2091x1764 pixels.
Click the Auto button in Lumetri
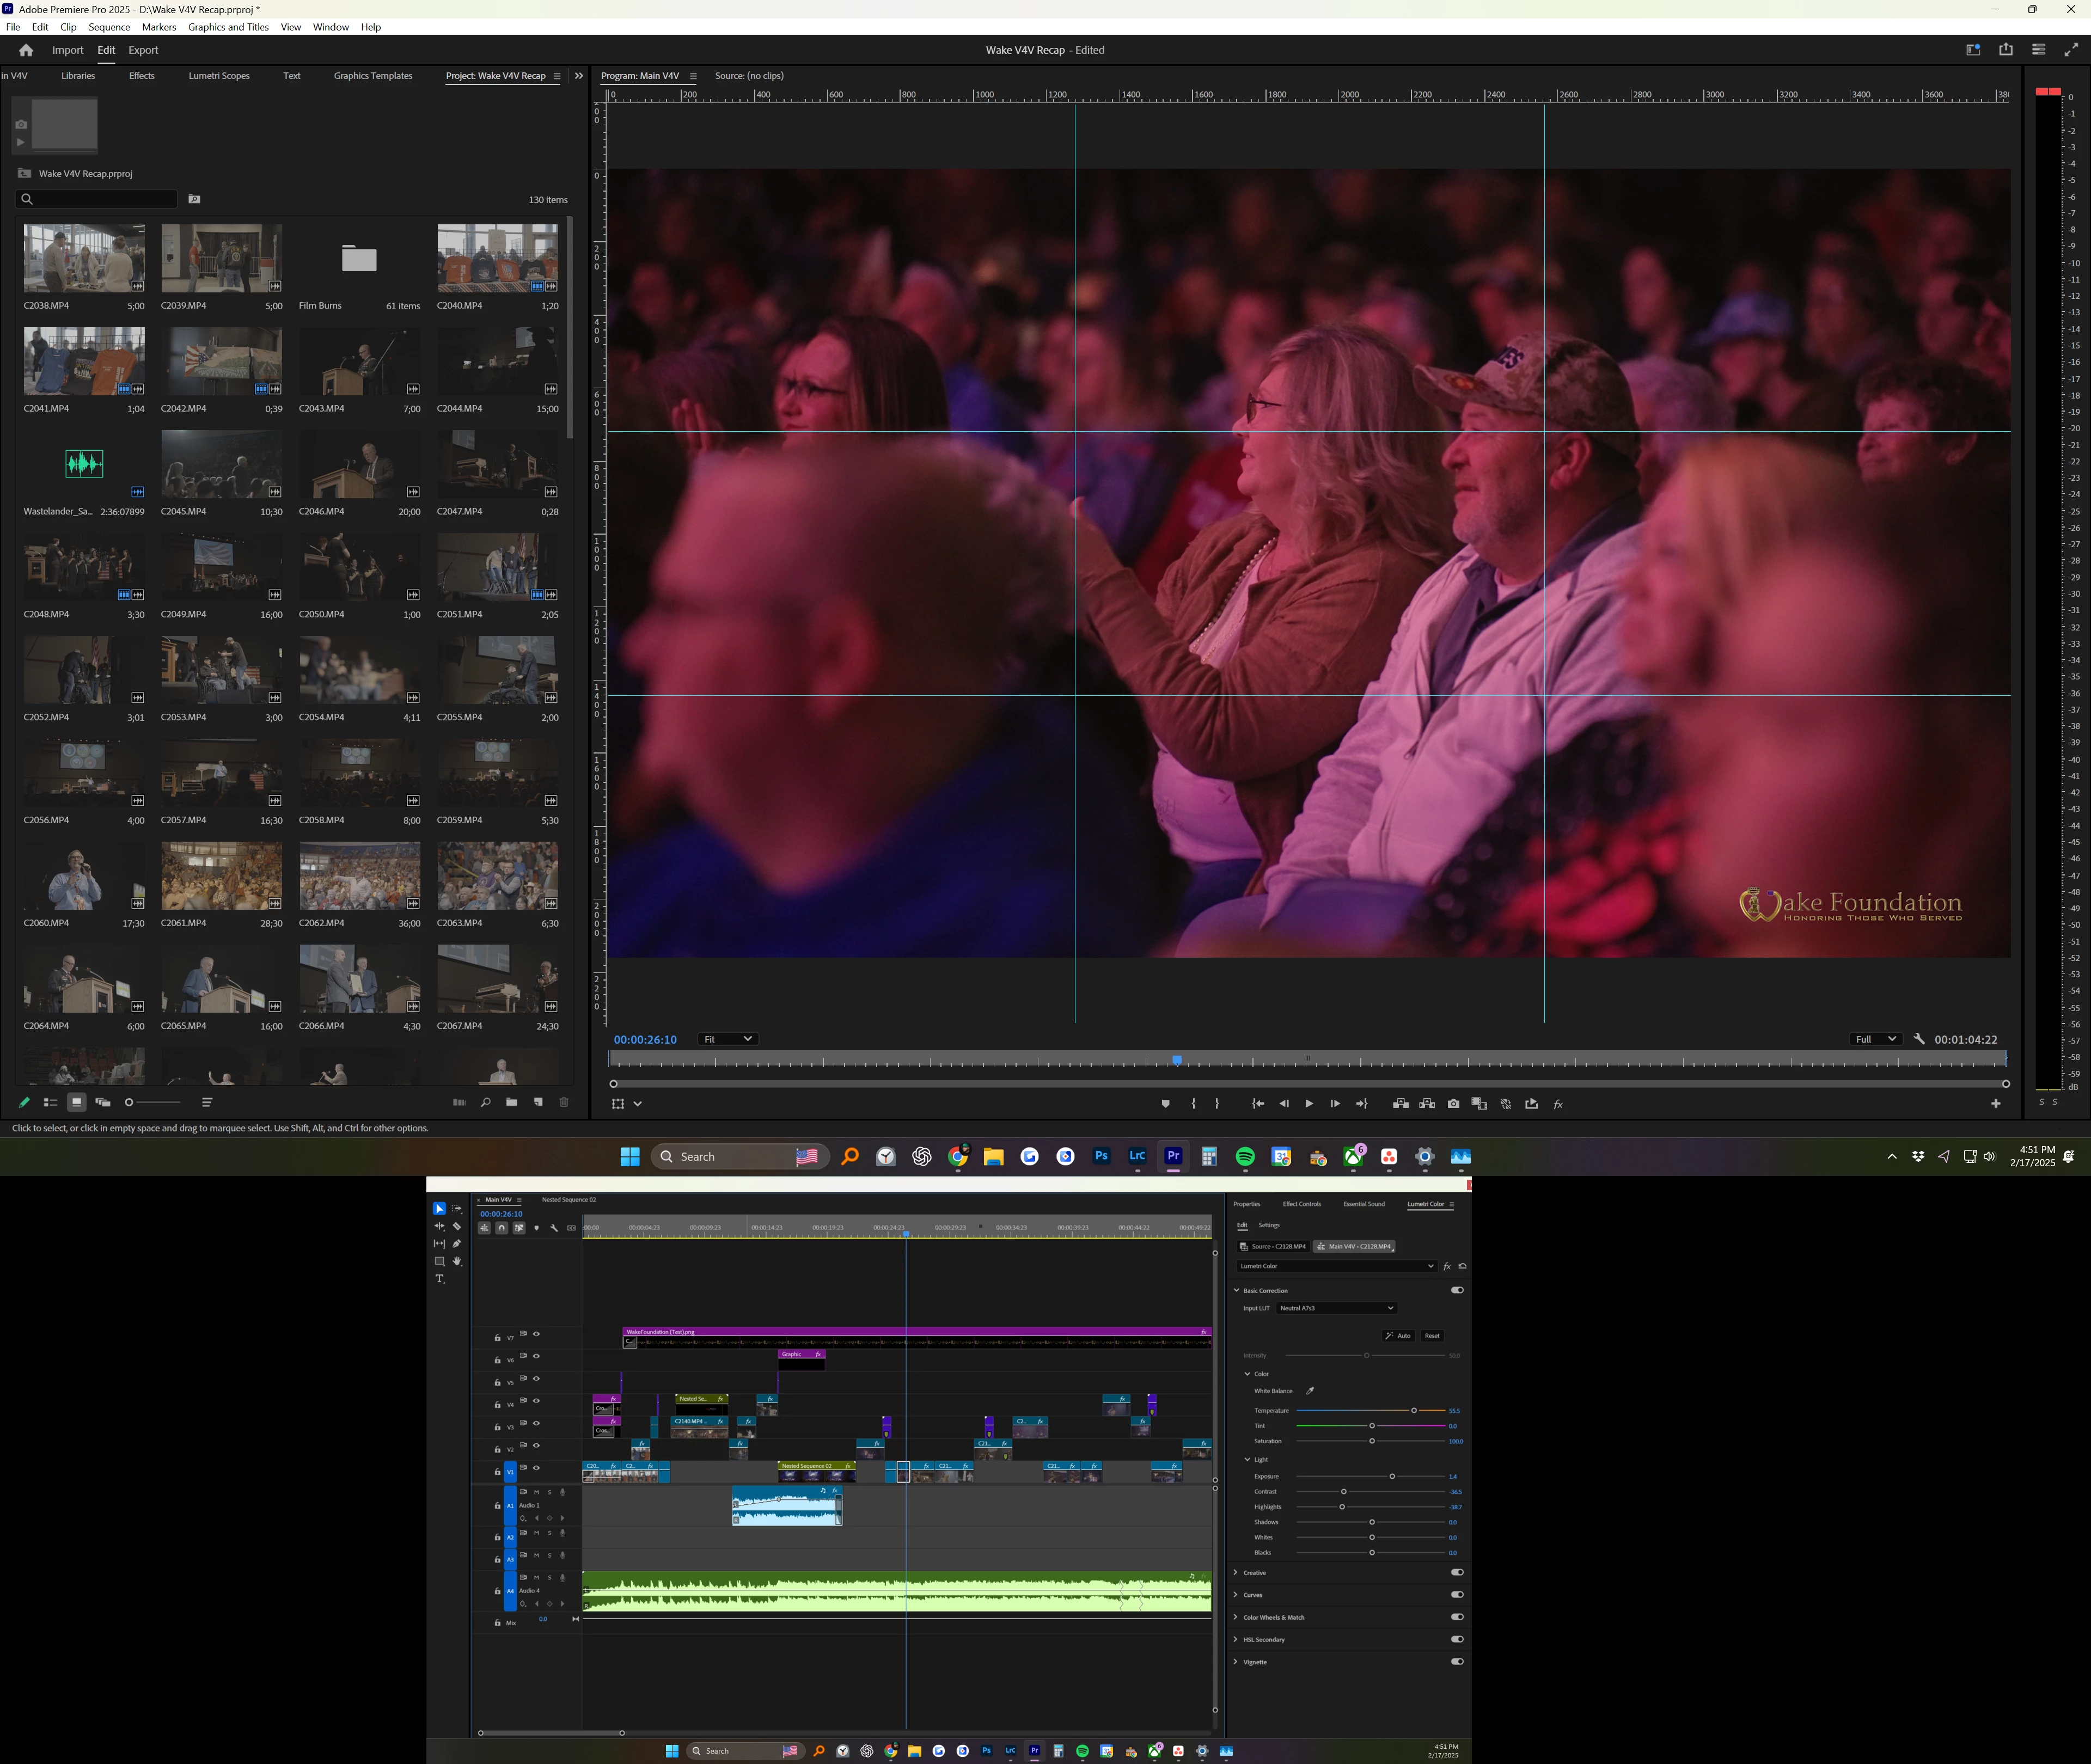coord(1398,1336)
